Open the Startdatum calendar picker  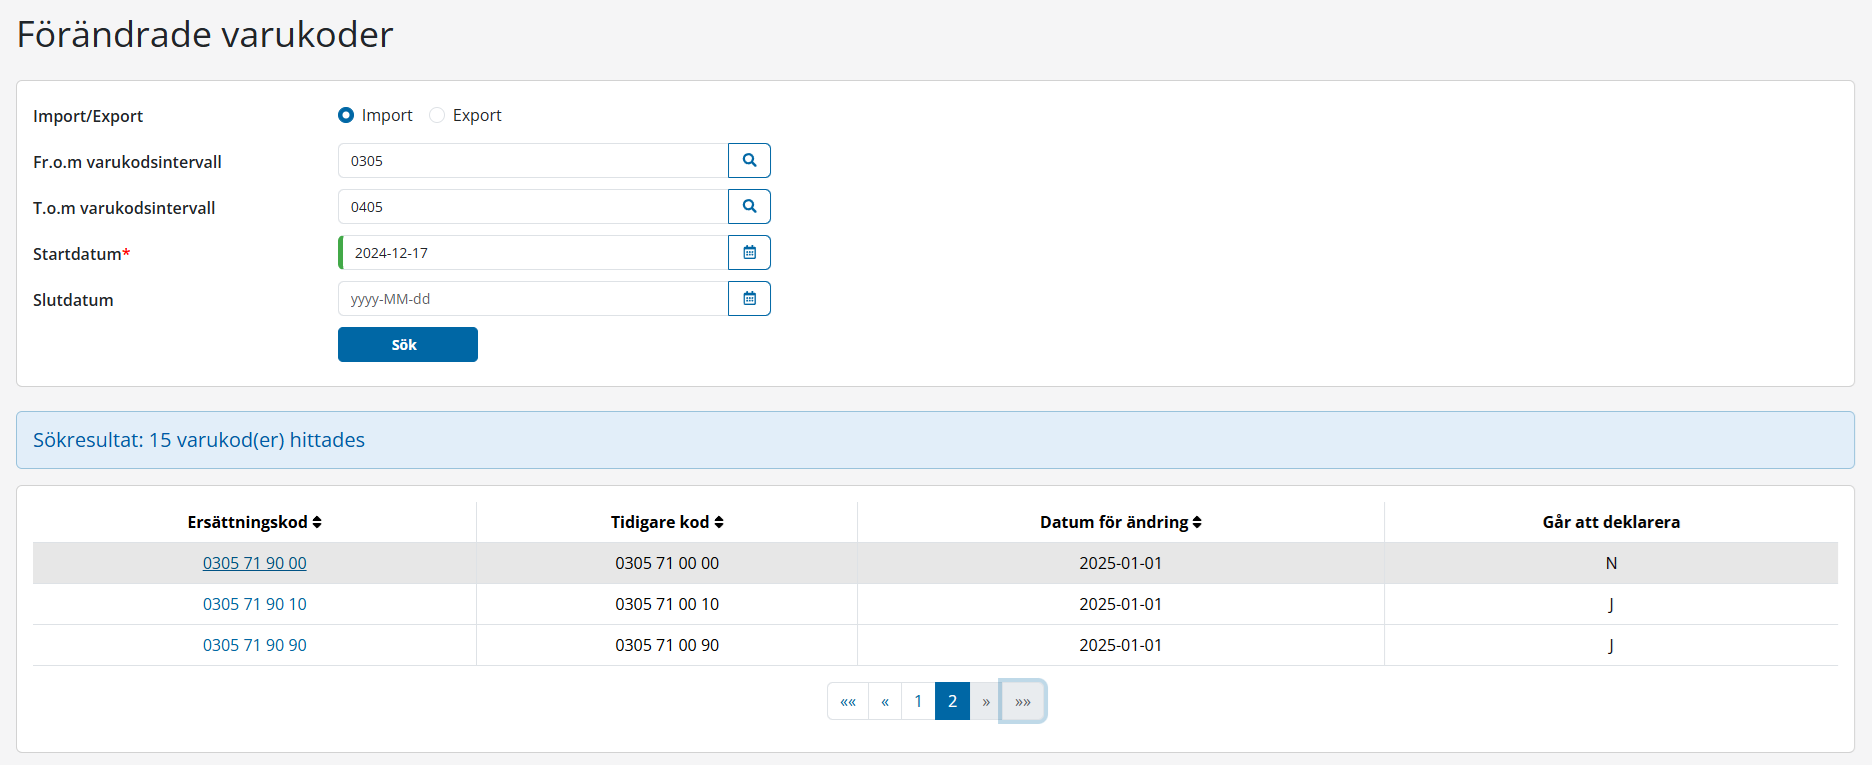(749, 253)
